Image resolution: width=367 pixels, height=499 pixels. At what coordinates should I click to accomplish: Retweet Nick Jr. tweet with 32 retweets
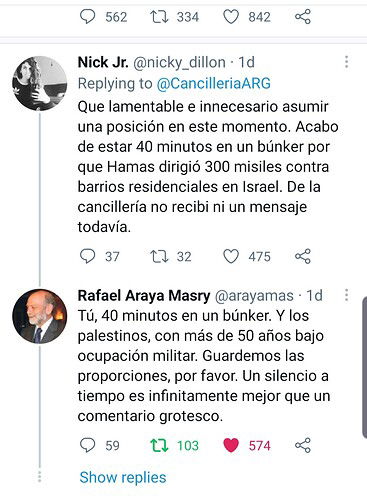coord(159,256)
